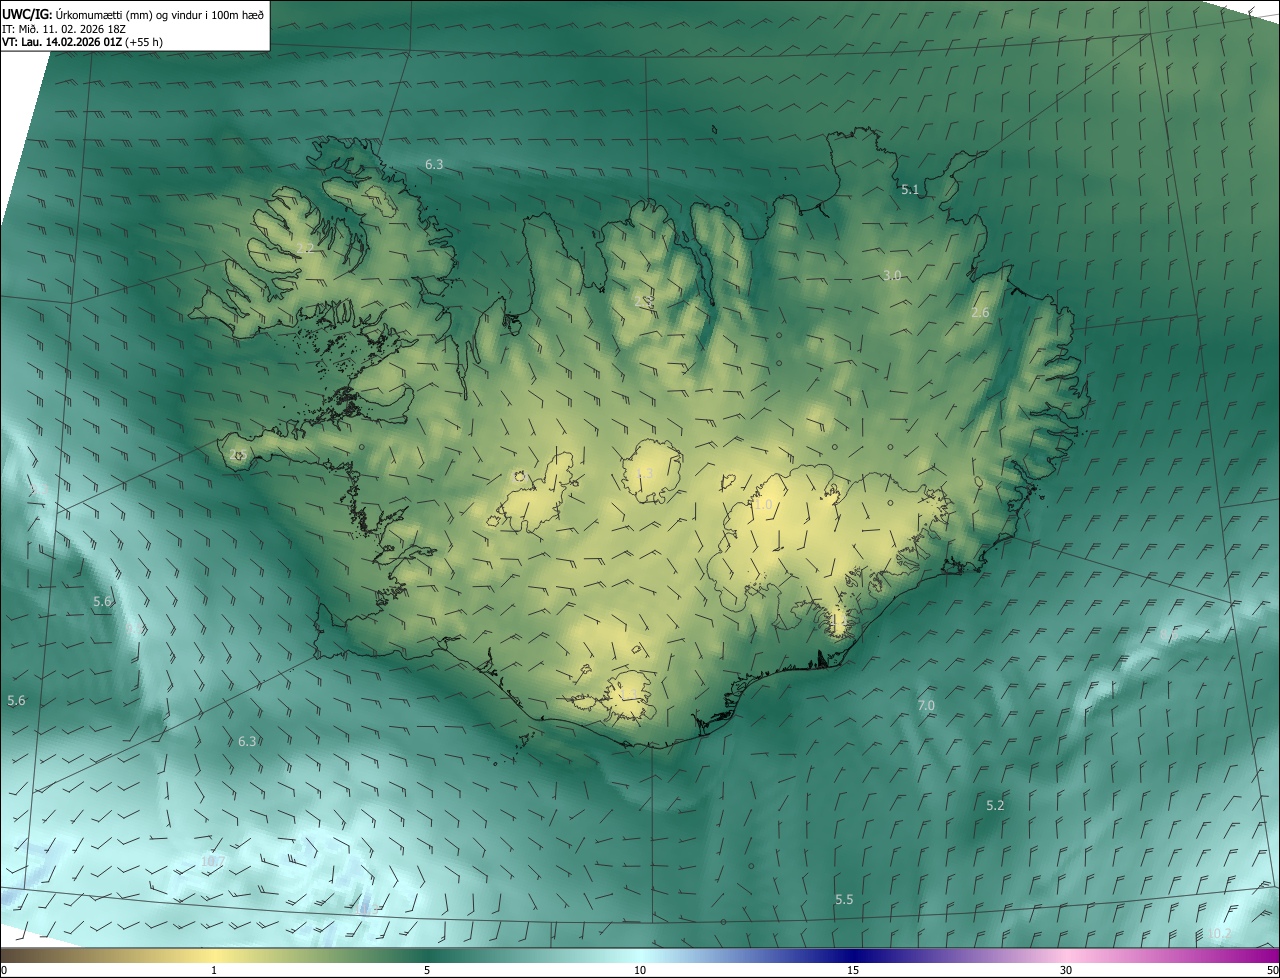
Task: Select the 5 mm mark on the colorbar
Action: pyautogui.click(x=427, y=956)
